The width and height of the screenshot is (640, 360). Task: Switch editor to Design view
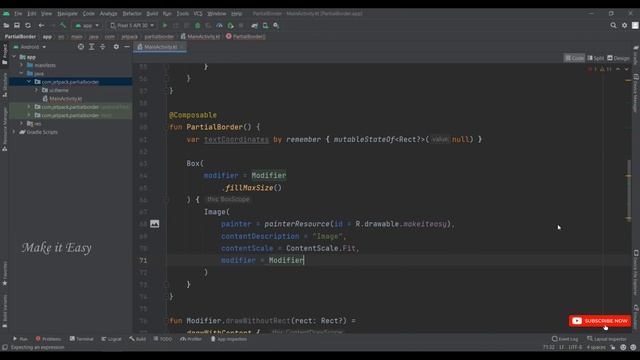618,58
